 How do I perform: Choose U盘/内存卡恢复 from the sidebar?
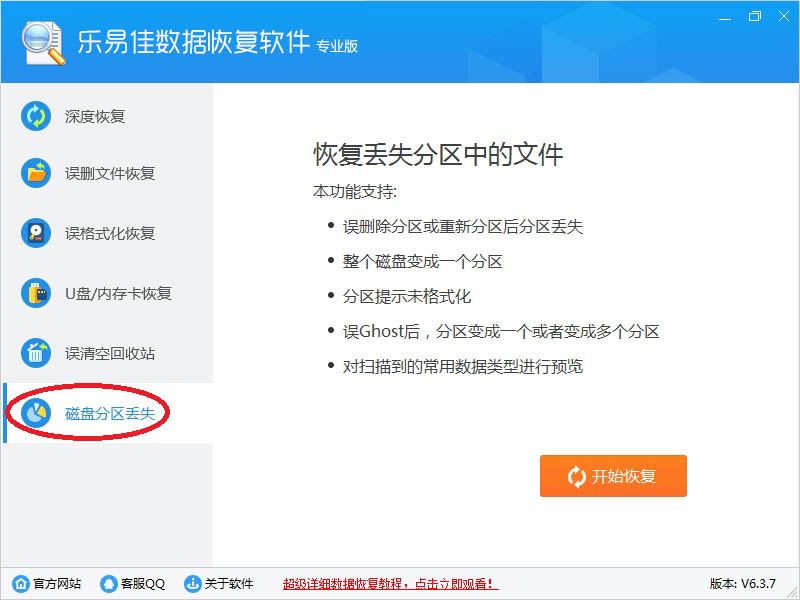tap(107, 293)
